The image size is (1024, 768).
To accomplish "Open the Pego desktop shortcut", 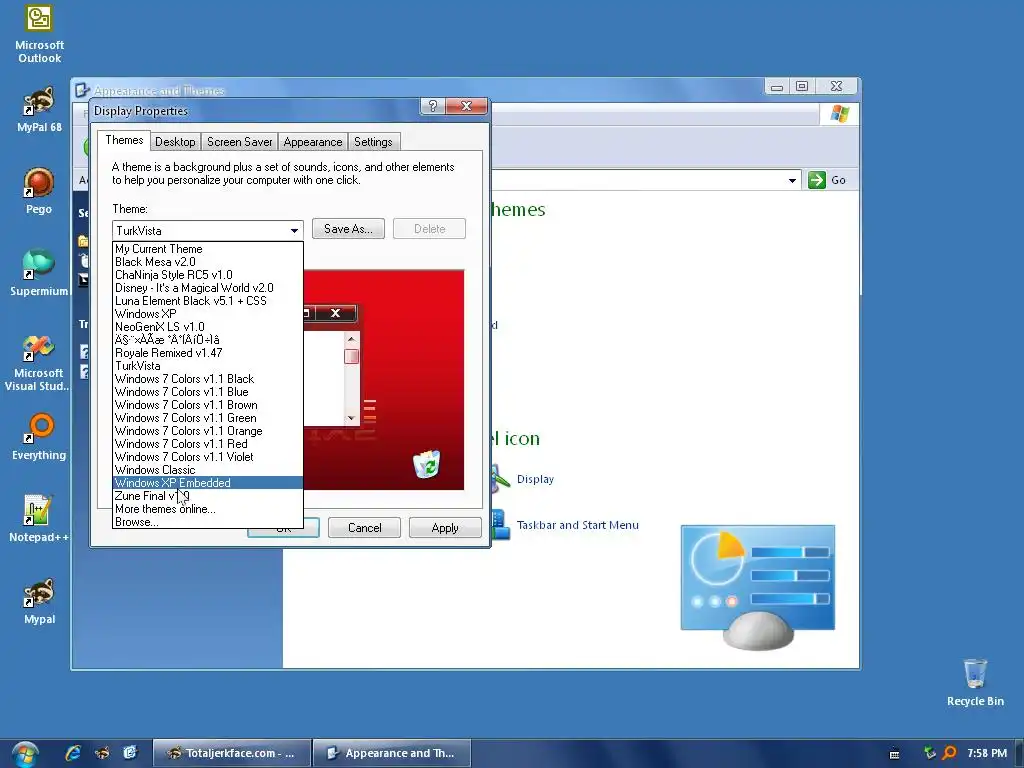I will click(x=39, y=191).
